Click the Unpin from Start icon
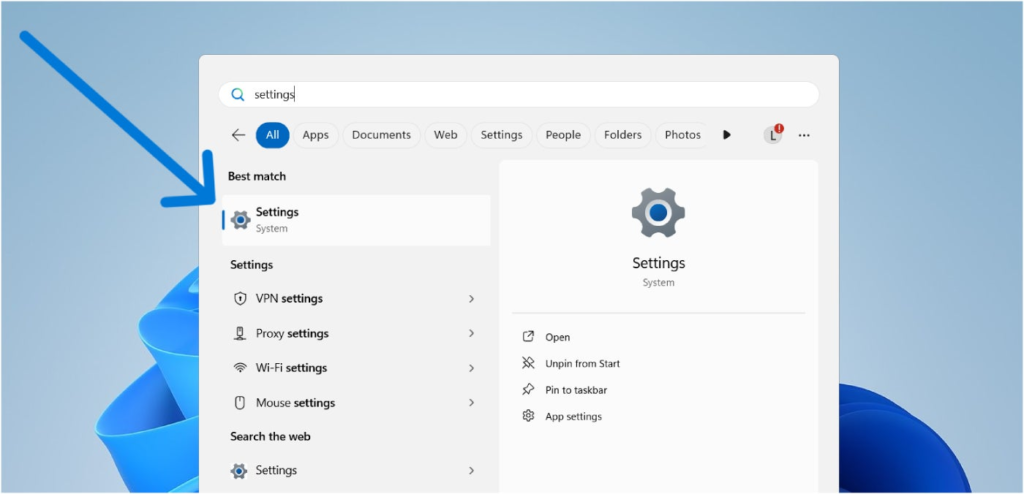1024x494 pixels. coord(528,363)
